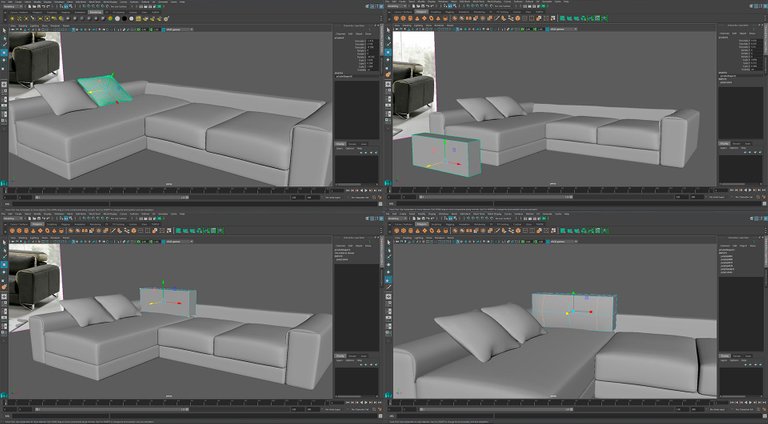Open sRGB gamma dropdown in top-left viewport
The width and height of the screenshot is (768, 424).
[179, 29]
